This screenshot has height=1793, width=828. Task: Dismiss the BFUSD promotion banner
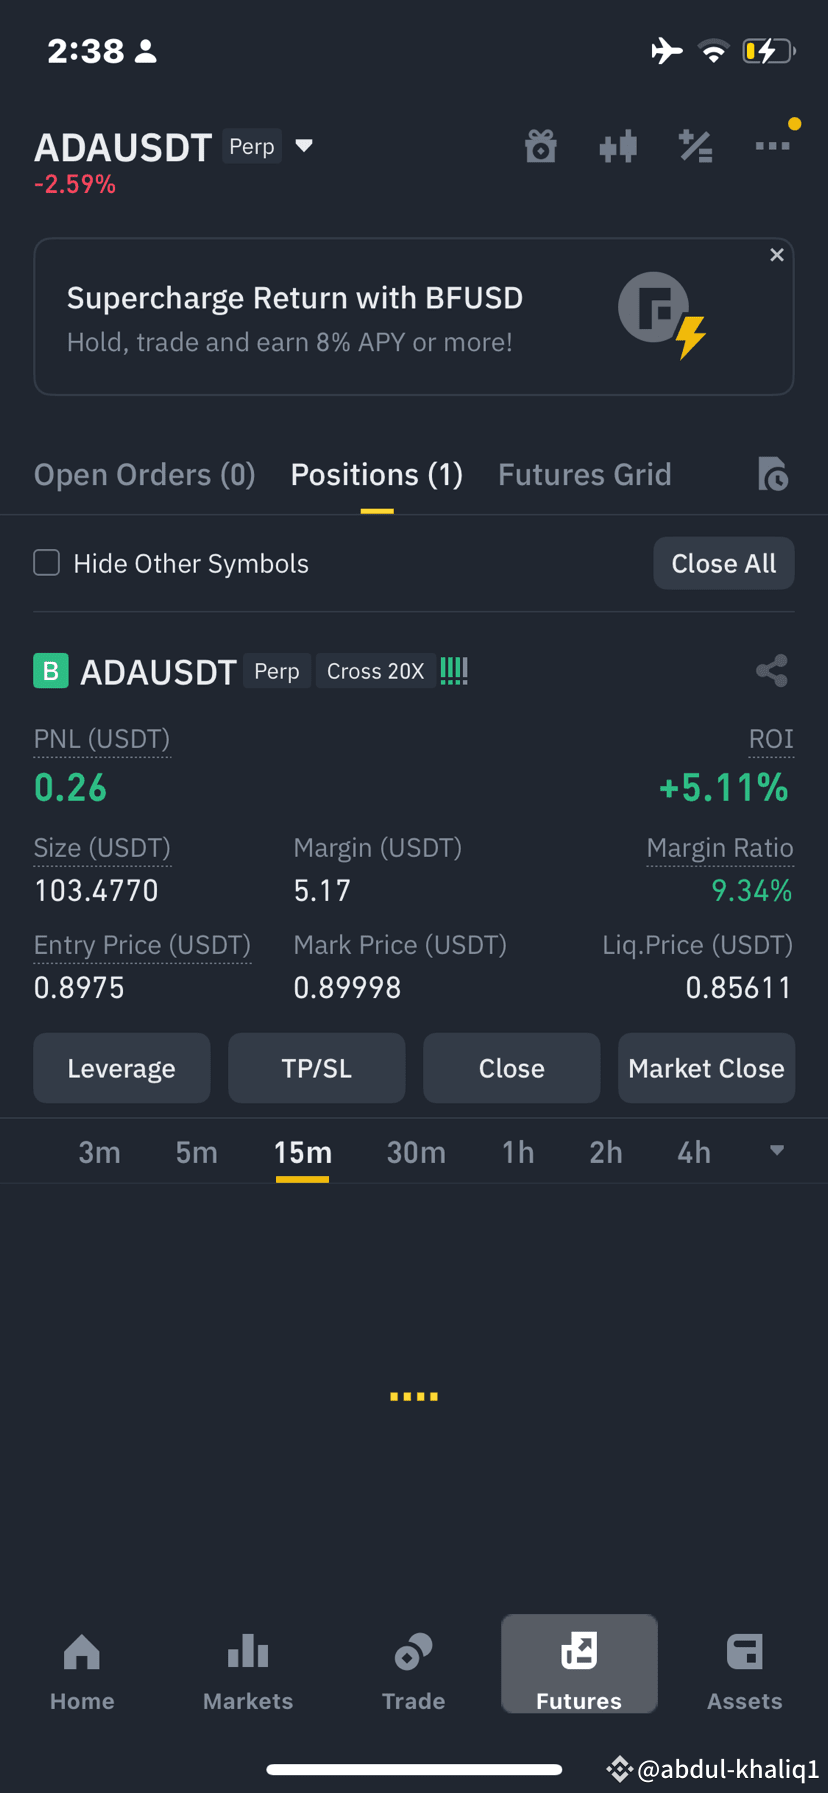point(777,255)
